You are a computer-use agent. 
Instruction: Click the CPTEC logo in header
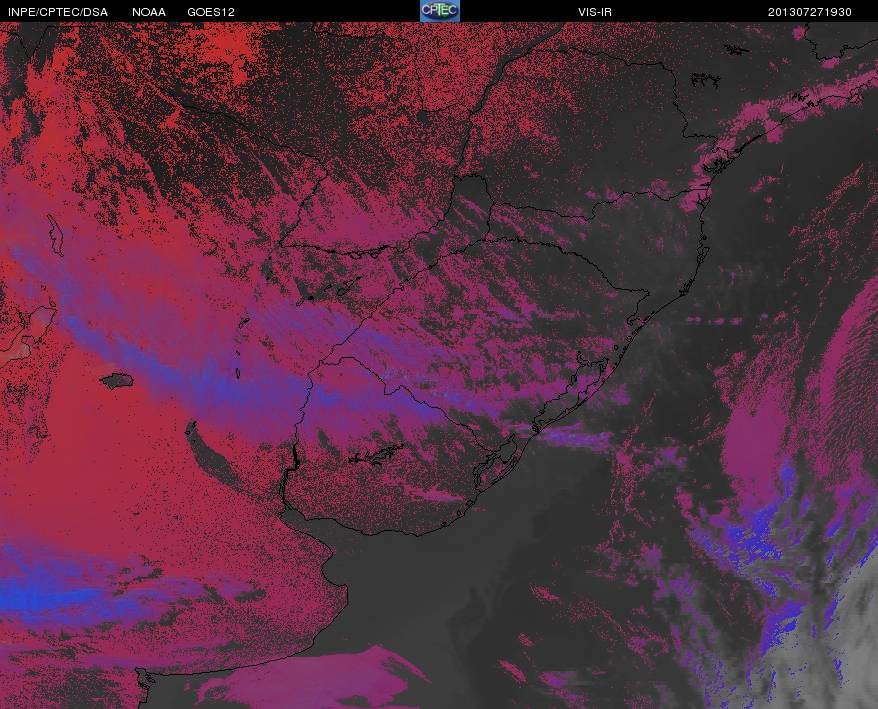click(x=440, y=11)
